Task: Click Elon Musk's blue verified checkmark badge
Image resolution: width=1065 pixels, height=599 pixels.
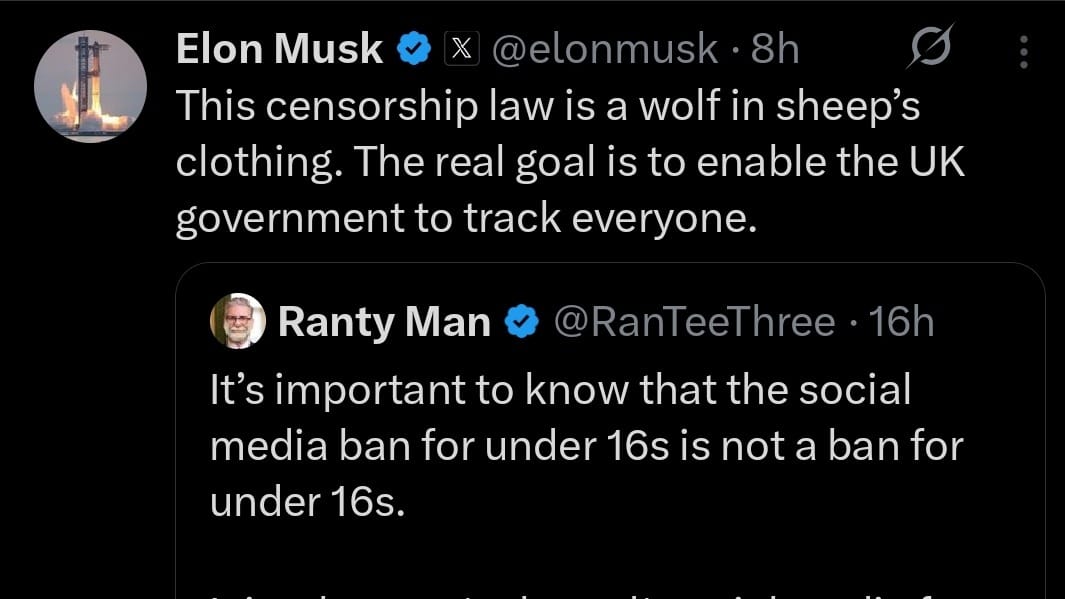Action: click(414, 50)
